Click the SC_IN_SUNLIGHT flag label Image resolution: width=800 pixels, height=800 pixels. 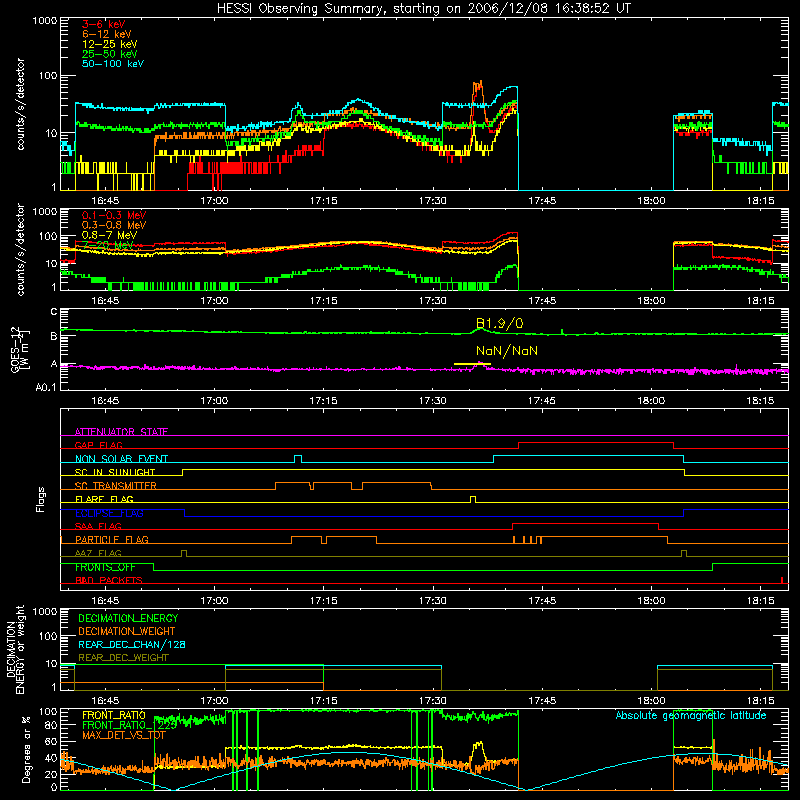[x=115, y=472]
